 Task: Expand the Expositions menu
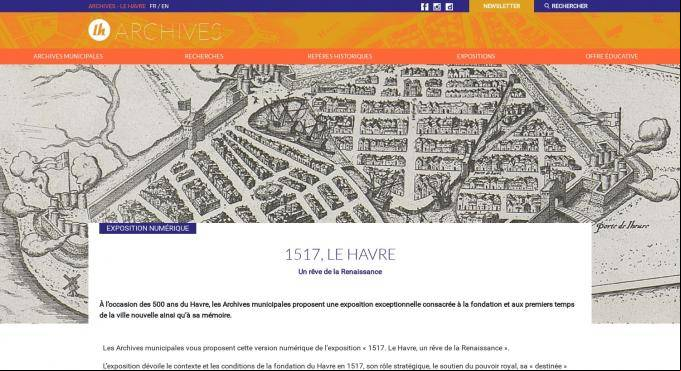[x=476, y=56]
